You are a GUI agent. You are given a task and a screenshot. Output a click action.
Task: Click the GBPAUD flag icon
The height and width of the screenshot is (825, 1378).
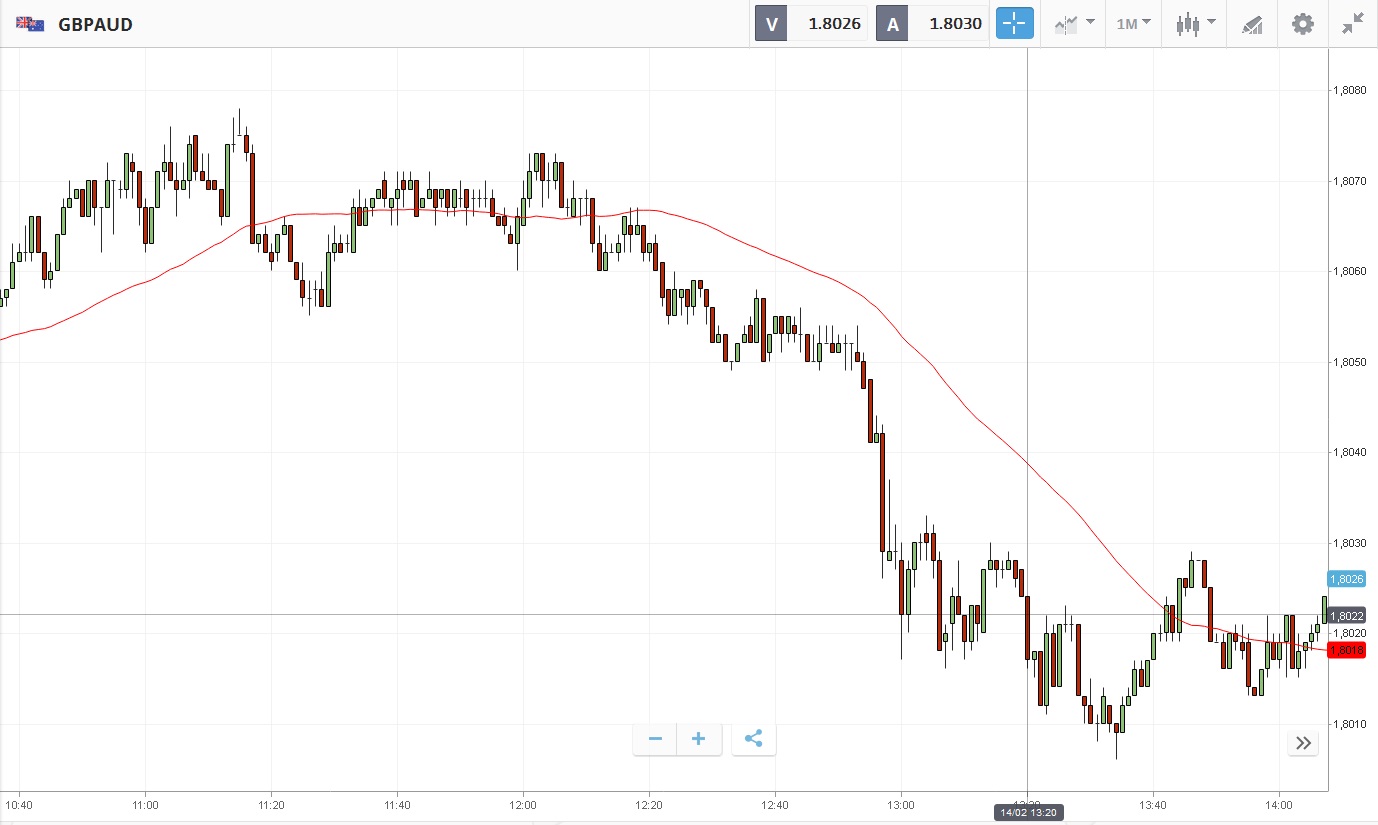(x=30, y=24)
